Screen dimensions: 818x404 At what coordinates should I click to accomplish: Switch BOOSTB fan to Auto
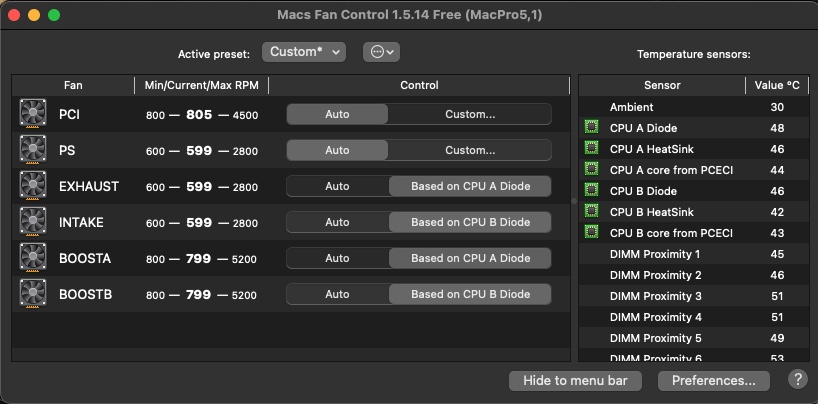[337, 294]
